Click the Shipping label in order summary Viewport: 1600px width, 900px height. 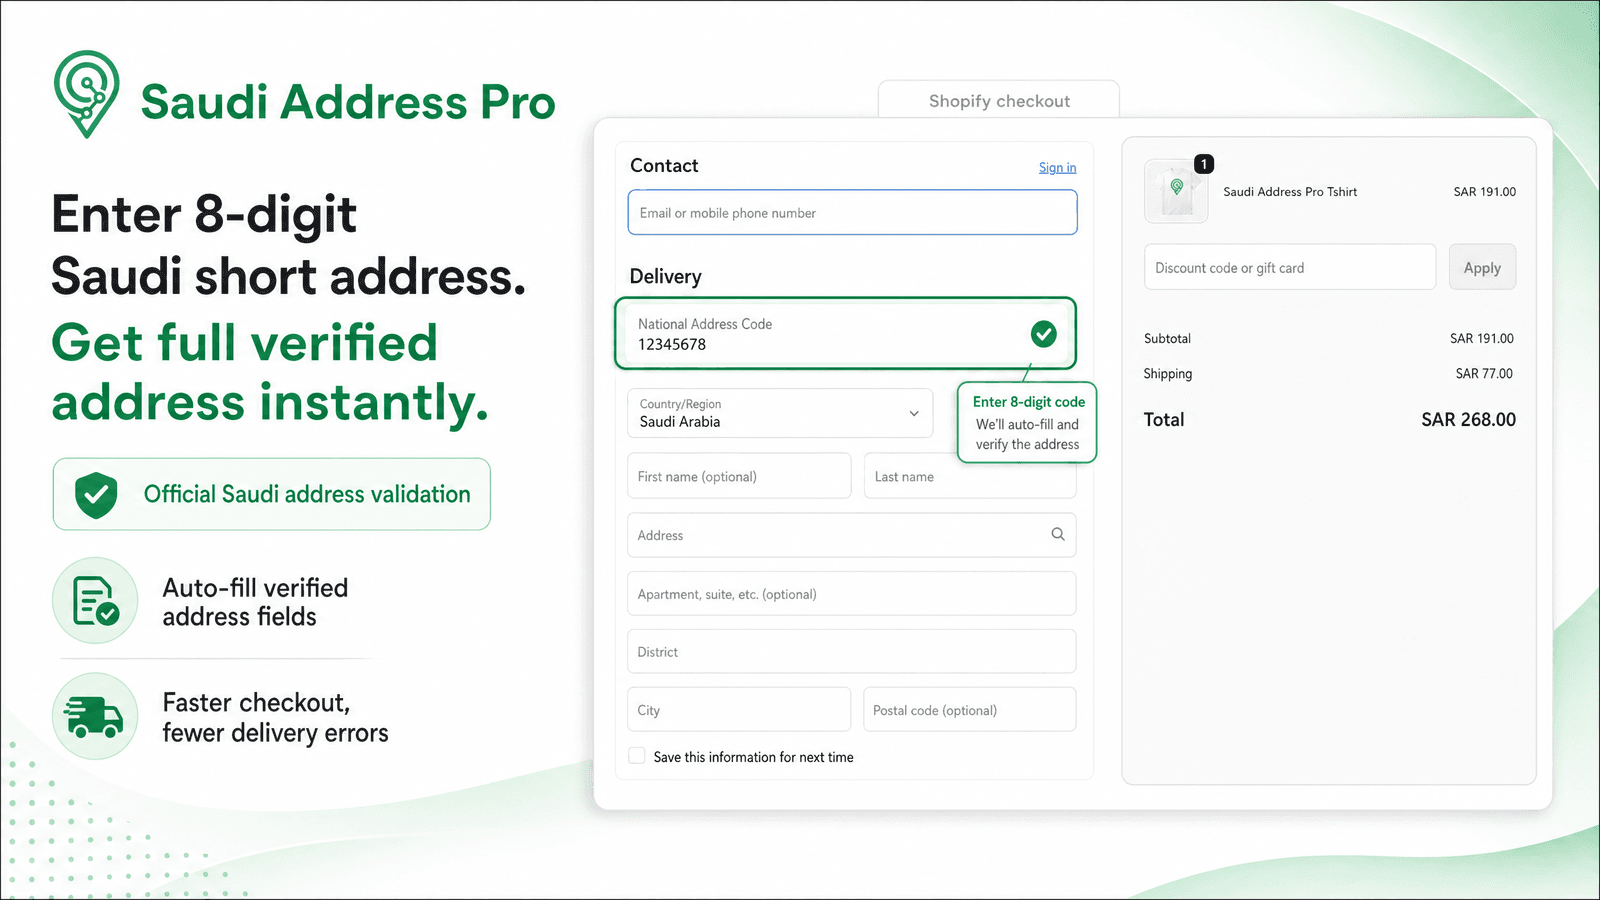pos(1168,374)
